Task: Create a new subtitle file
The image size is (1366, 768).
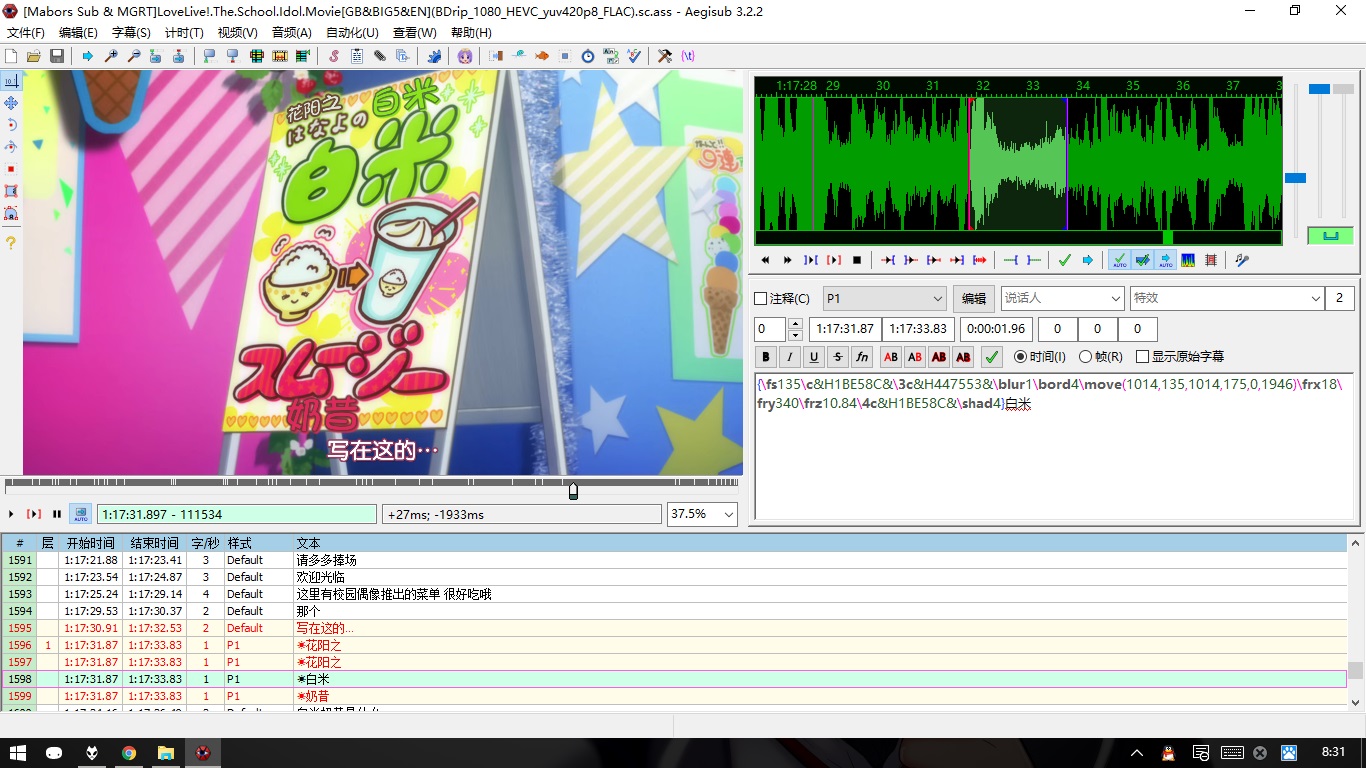Action: [x=10, y=56]
